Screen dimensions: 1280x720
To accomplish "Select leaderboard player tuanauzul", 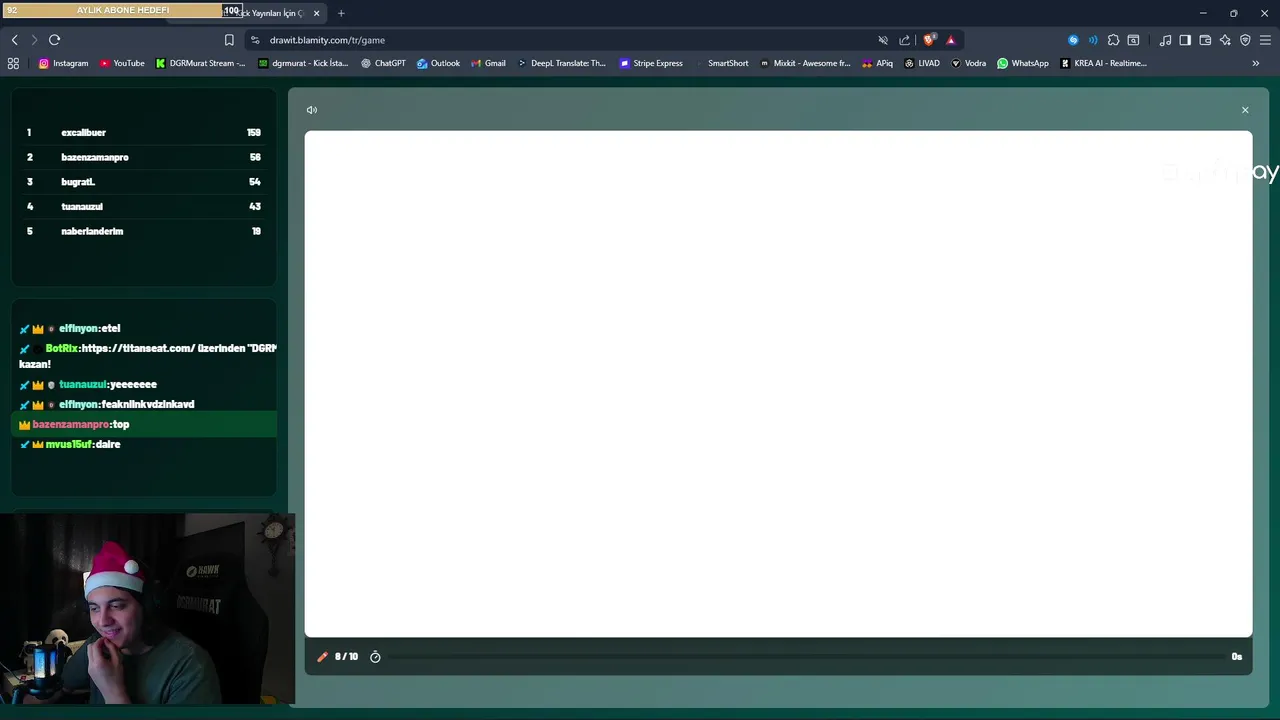I will pos(144,206).
